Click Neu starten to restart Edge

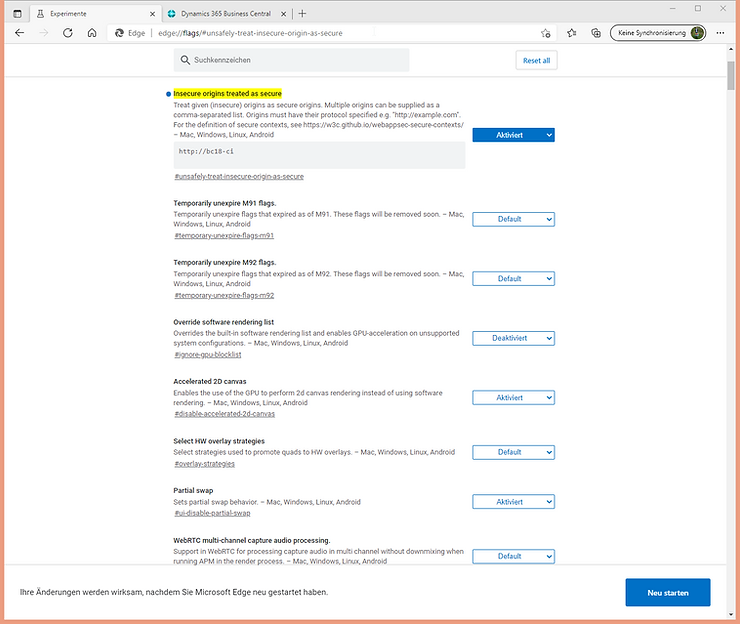pyautogui.click(x=667, y=592)
